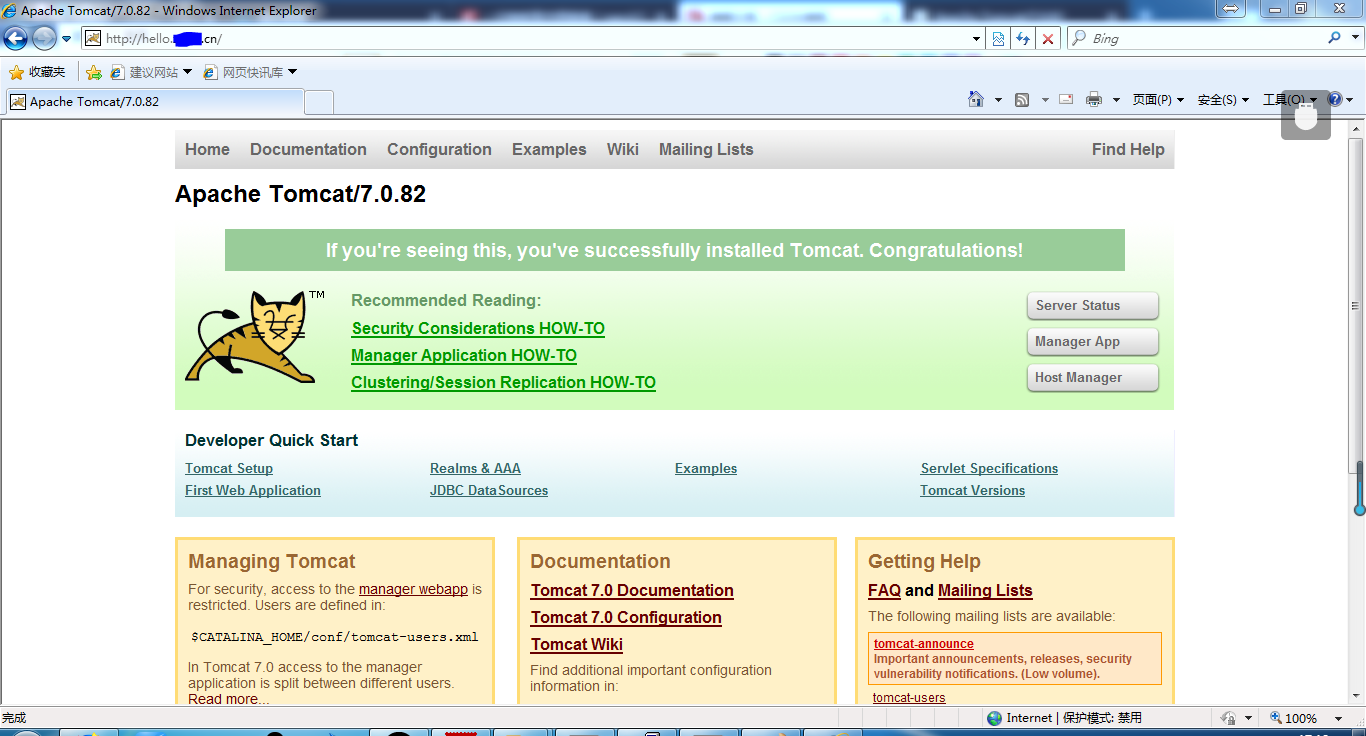This screenshot has height=736, width=1366.
Task: Open the address bar history dropdown arrow
Action: click(x=977, y=39)
